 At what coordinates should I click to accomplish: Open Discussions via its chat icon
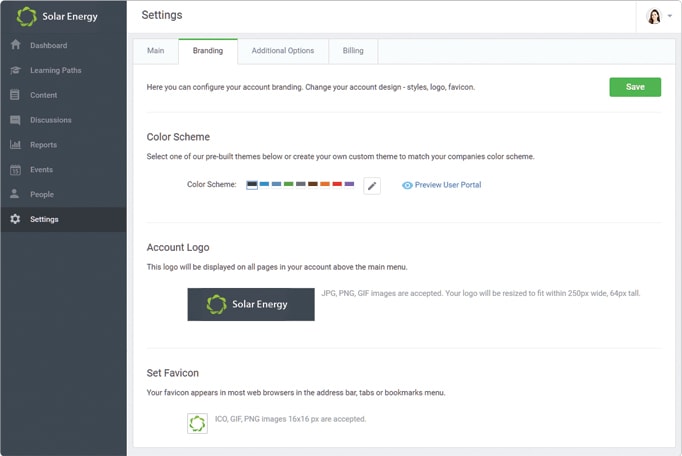pos(15,120)
